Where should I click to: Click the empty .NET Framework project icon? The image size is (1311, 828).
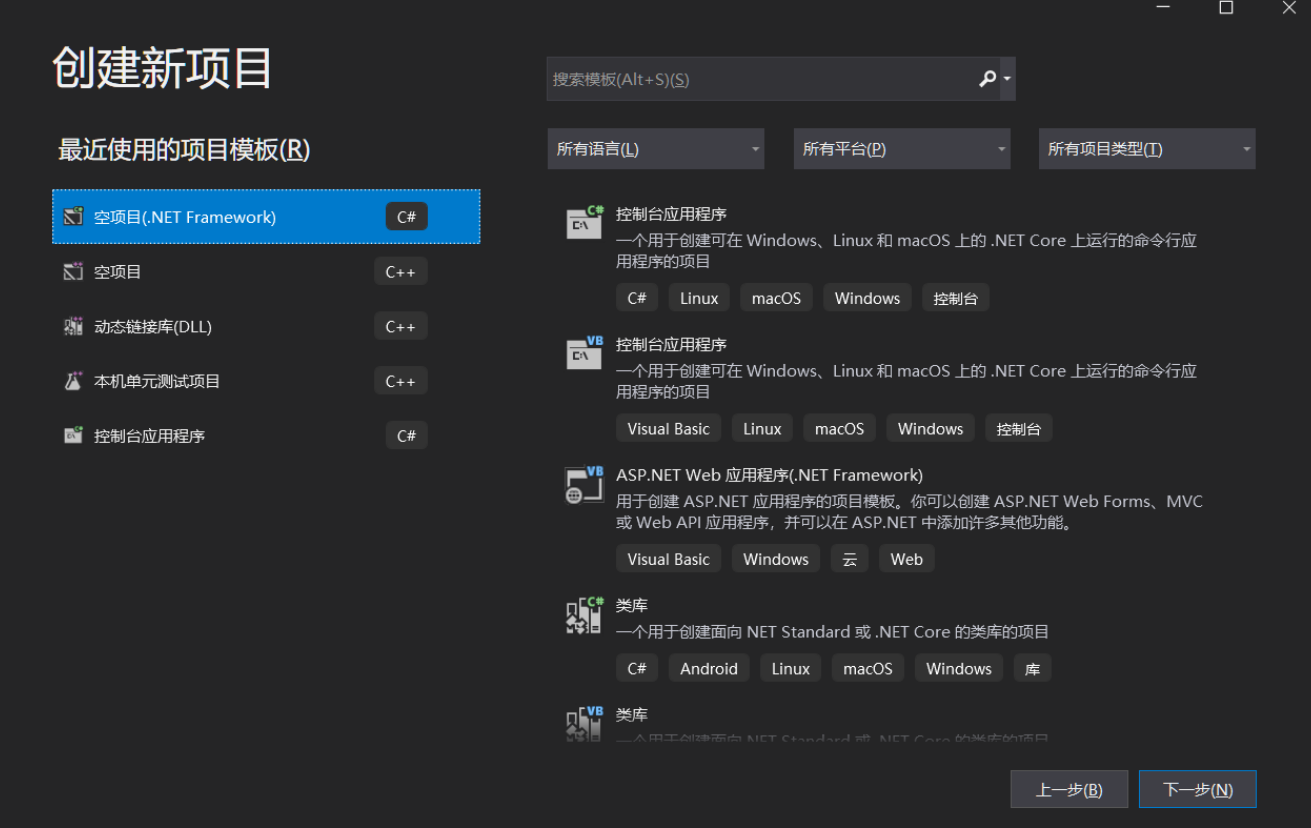pyautogui.click(x=73, y=217)
